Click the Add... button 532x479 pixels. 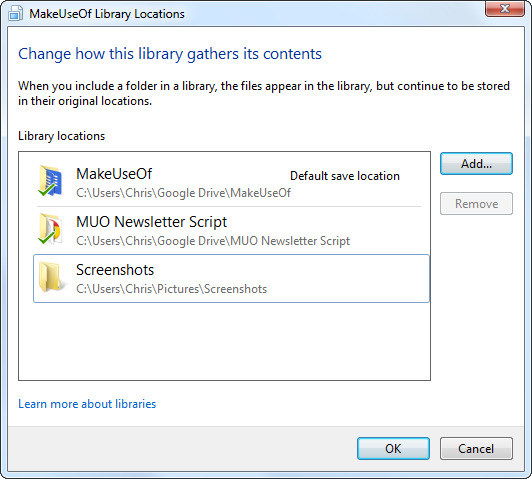click(476, 164)
